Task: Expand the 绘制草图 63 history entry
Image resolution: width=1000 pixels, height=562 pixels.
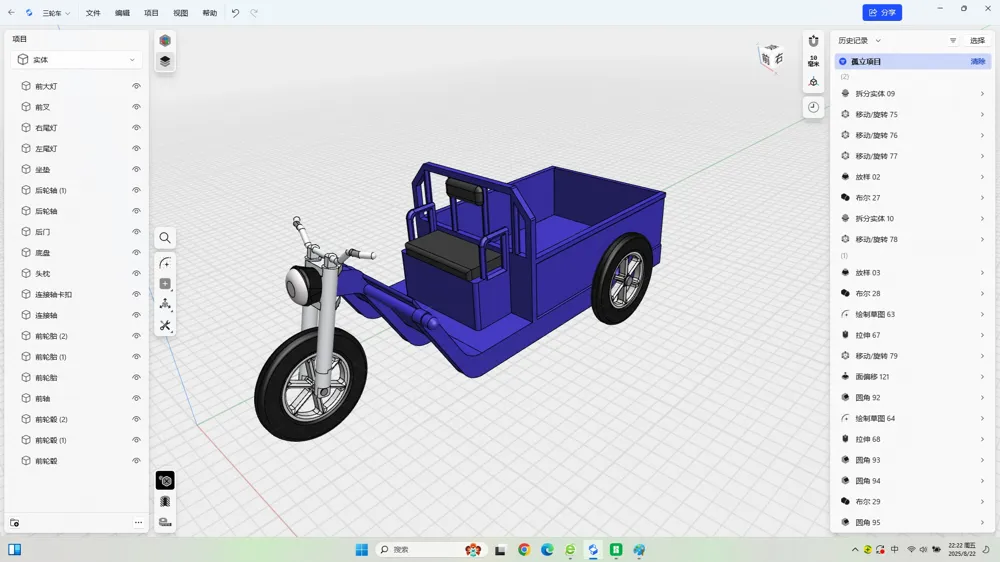Action: 982,314
